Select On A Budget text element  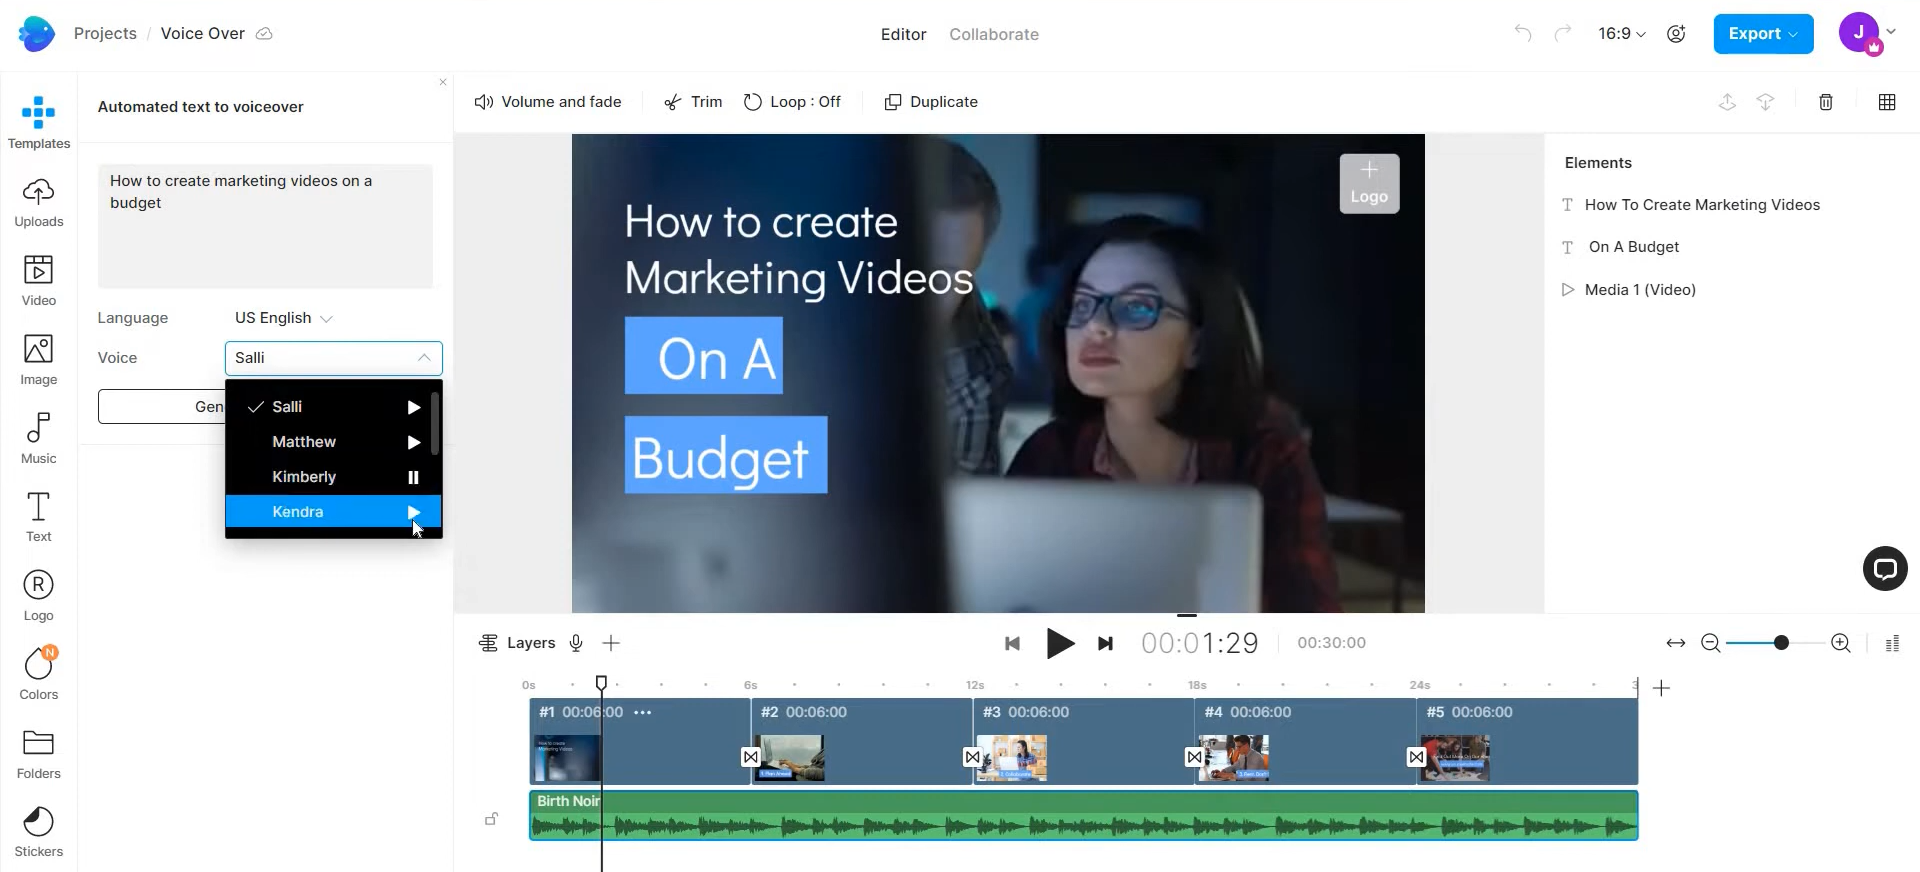coord(1621,247)
